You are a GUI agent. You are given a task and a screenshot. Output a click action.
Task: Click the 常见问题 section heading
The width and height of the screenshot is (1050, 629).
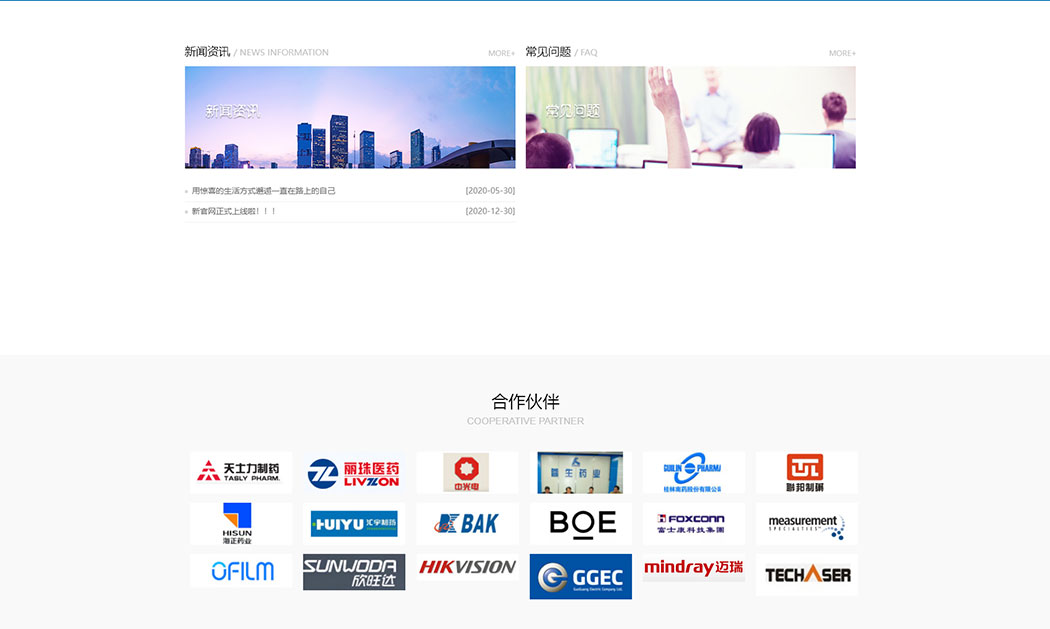coord(548,52)
